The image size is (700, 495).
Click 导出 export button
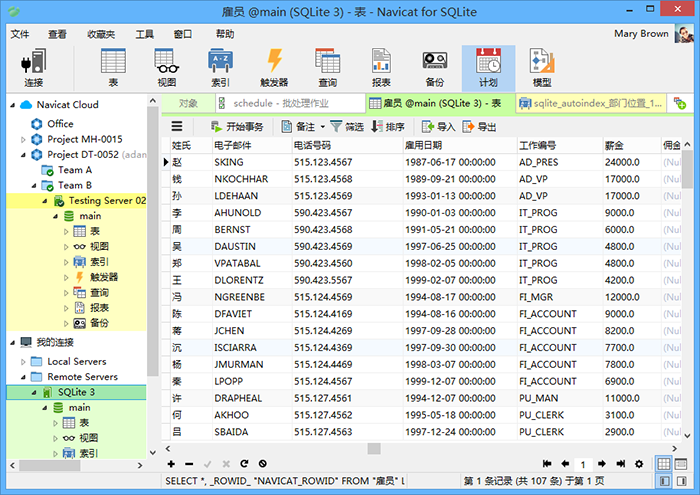(x=479, y=127)
